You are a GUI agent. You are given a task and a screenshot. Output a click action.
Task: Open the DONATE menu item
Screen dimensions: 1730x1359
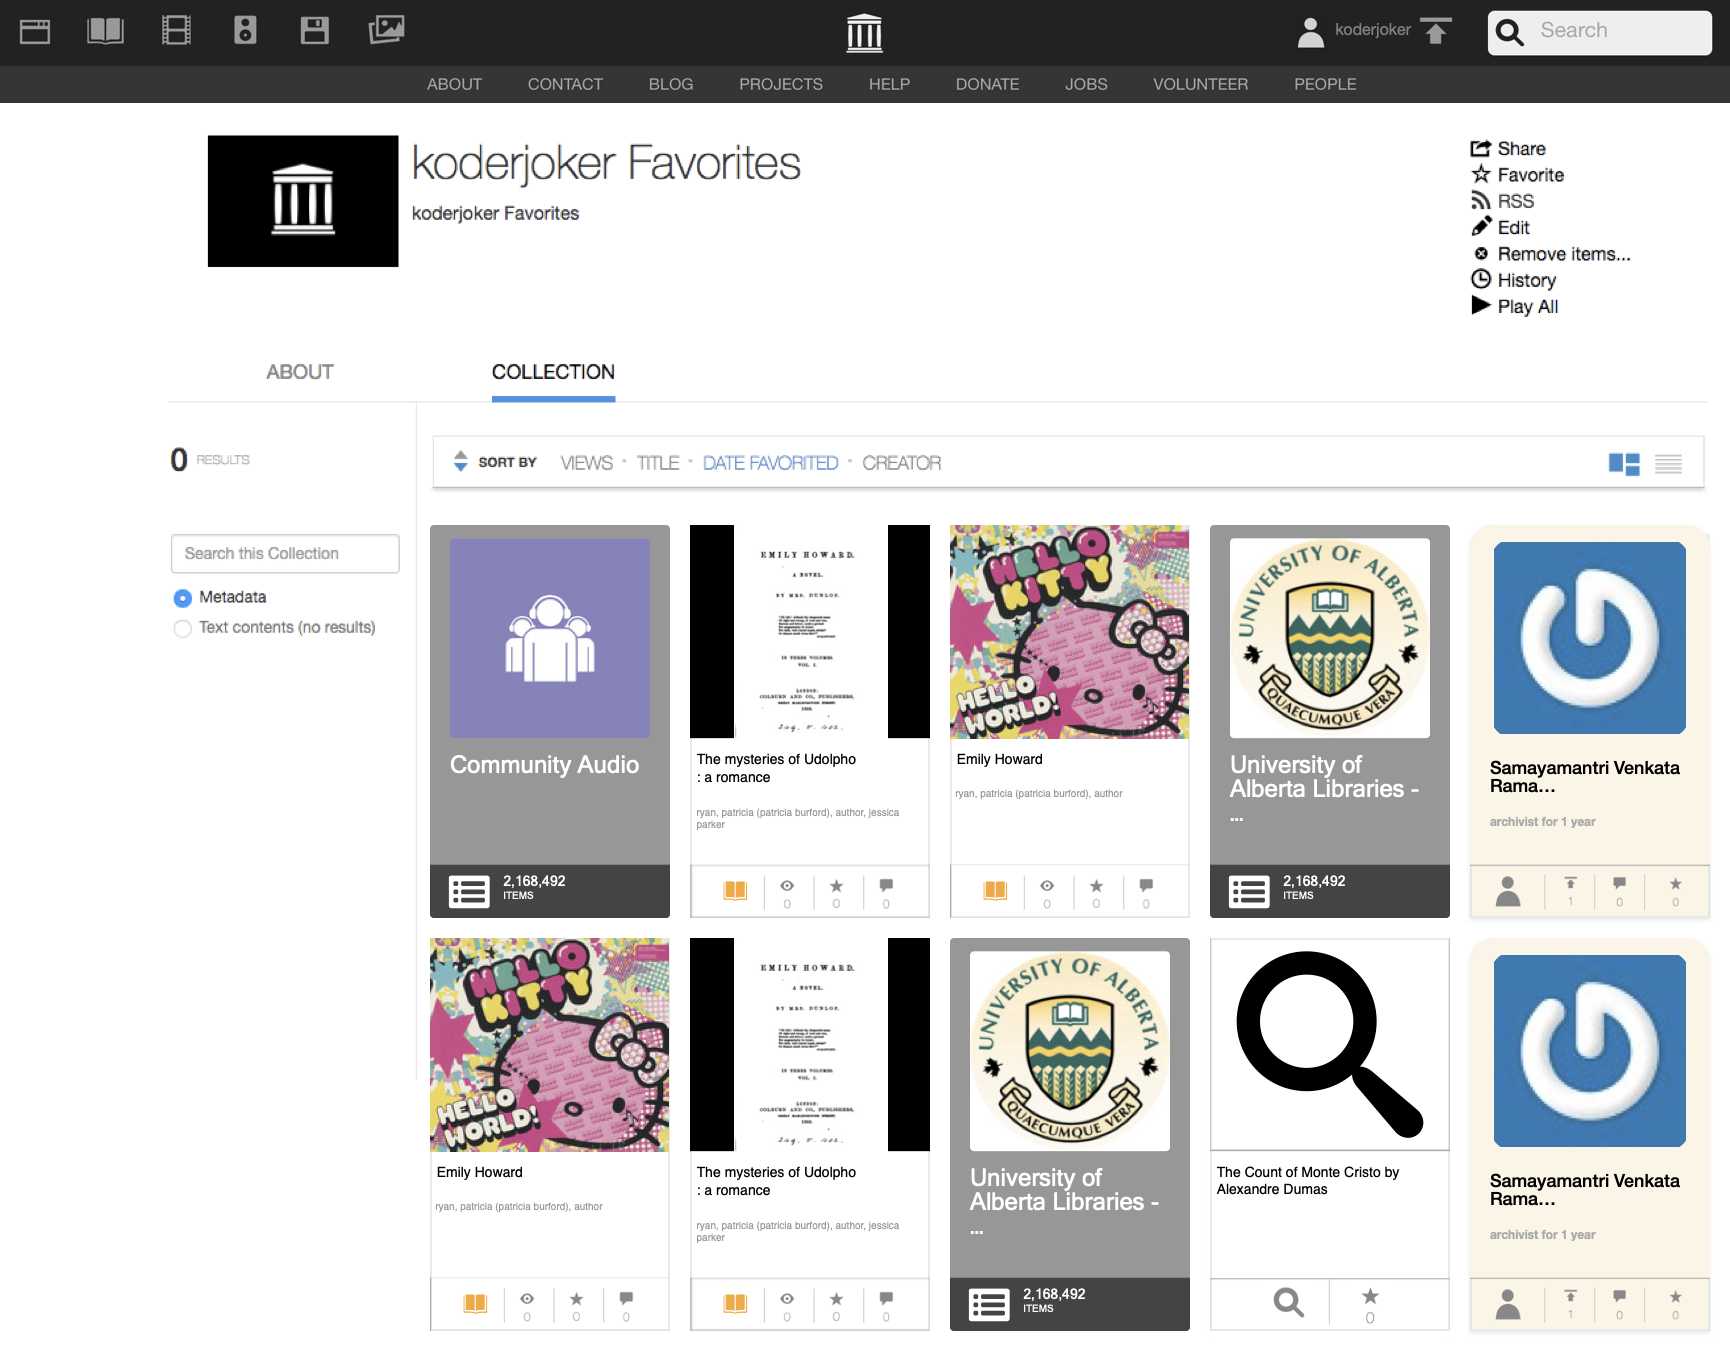pyautogui.click(x=987, y=84)
